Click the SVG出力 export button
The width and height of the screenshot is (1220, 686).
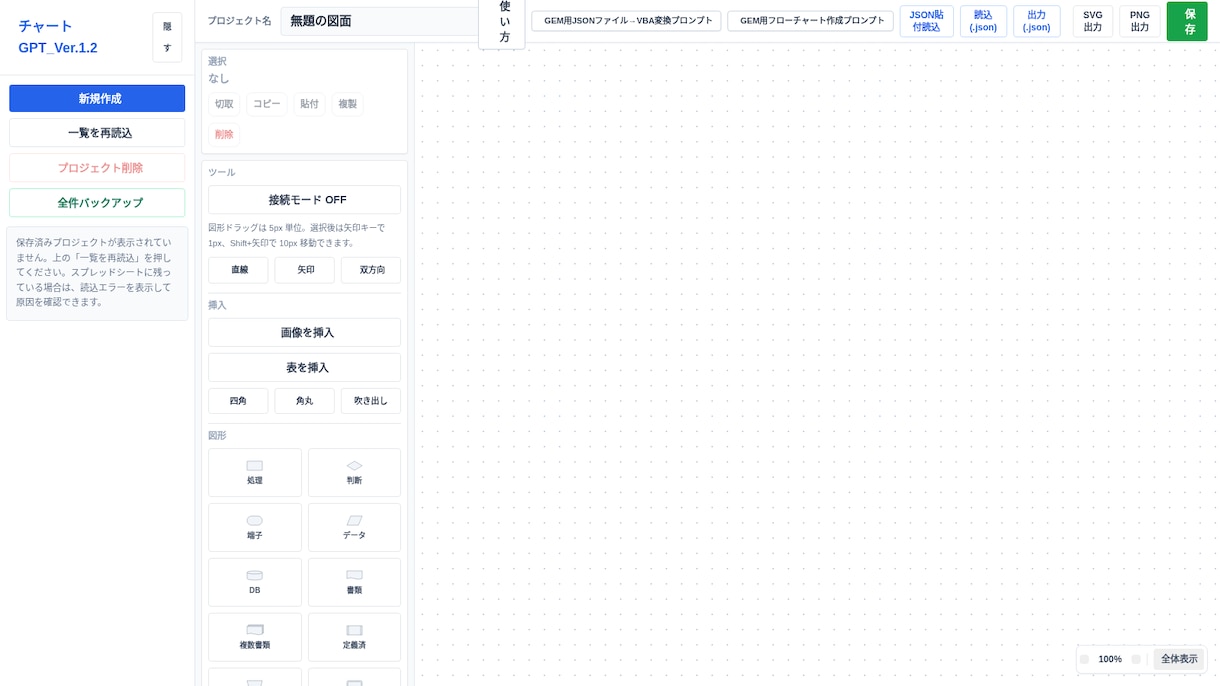[1093, 21]
